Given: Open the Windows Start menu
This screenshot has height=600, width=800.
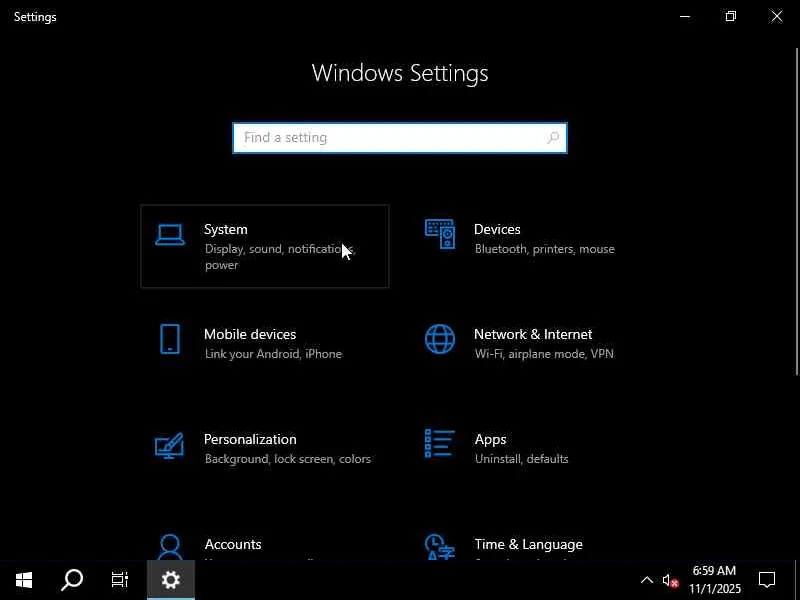Looking at the screenshot, I should 24,580.
